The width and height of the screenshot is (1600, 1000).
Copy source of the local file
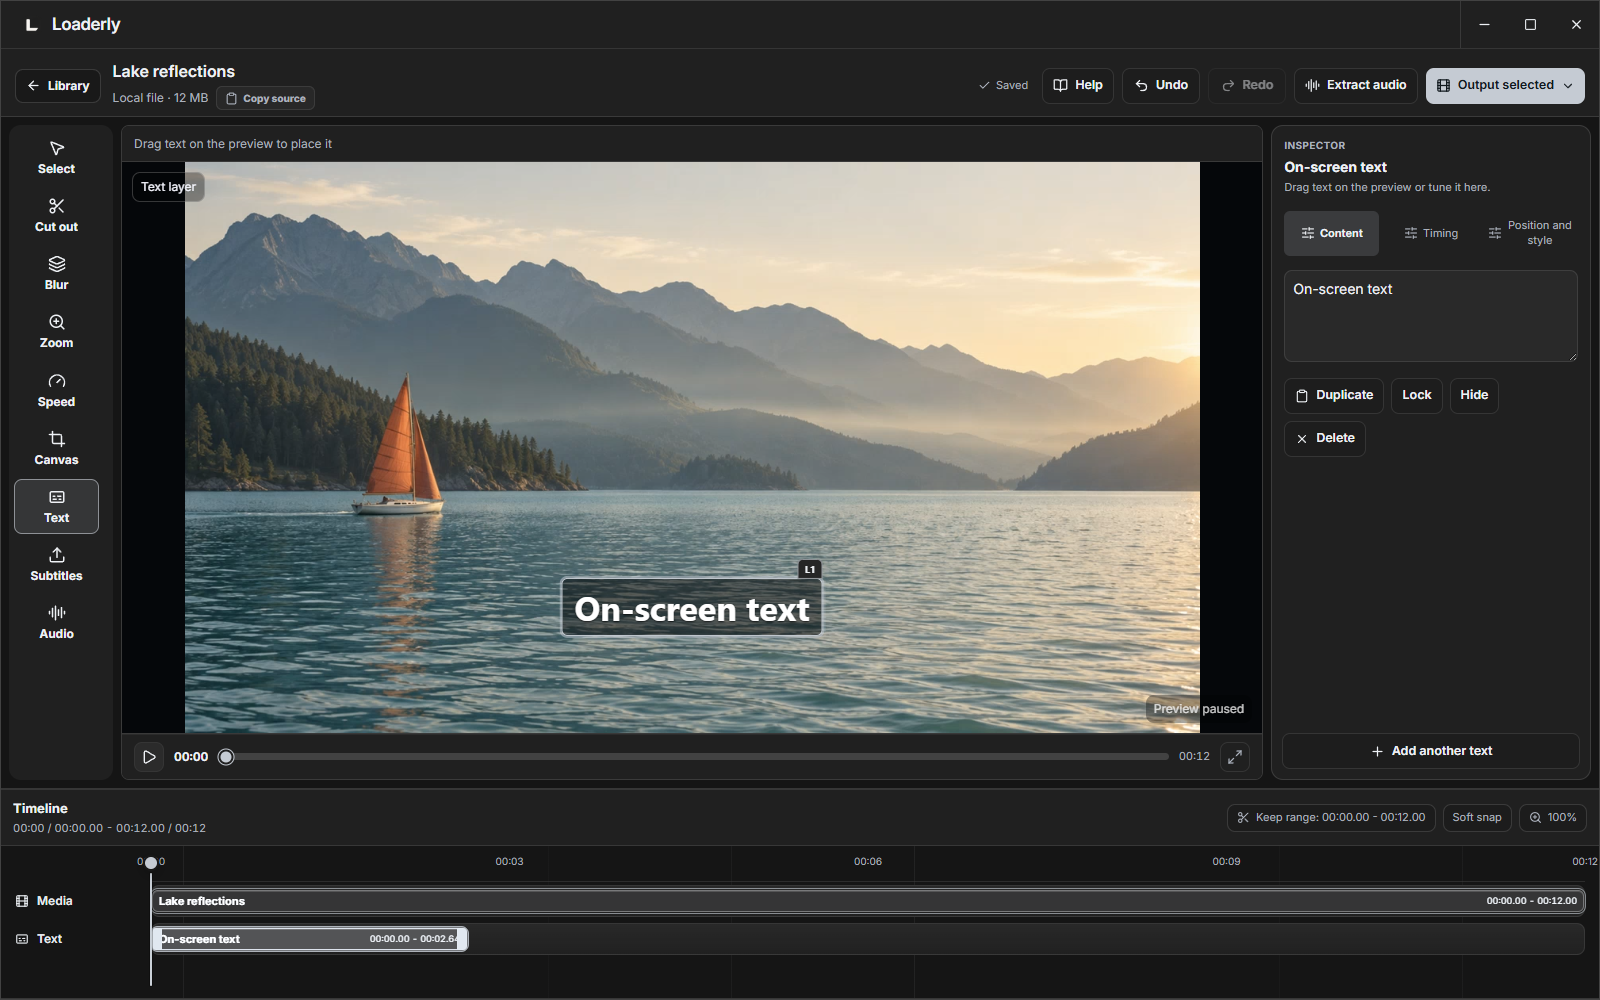tap(266, 99)
